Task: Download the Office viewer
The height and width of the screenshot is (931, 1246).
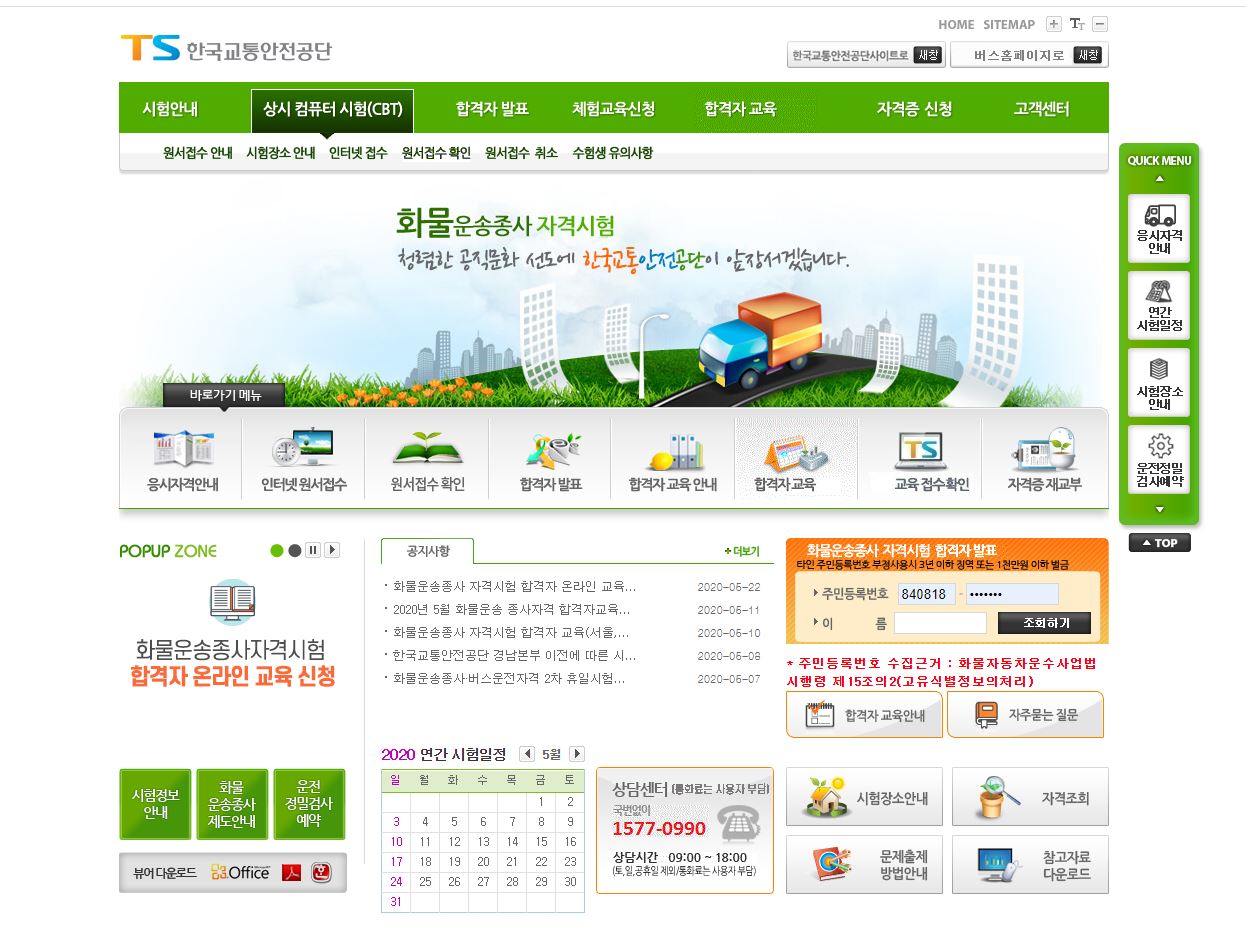Action: tap(241, 873)
